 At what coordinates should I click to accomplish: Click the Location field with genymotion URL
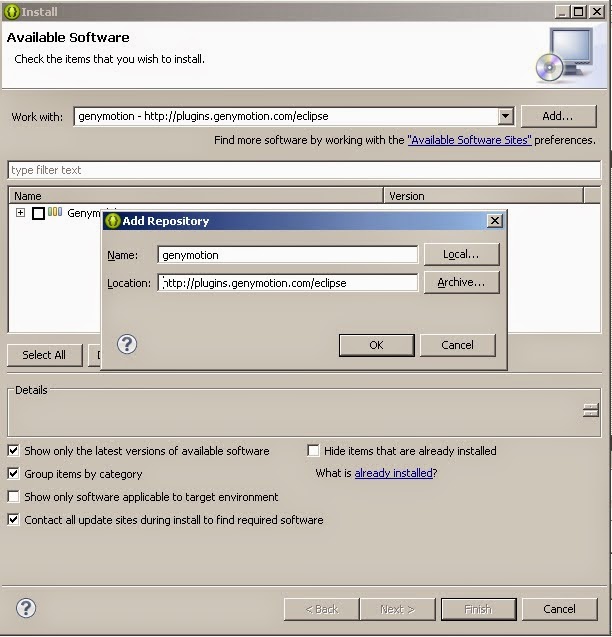pyautogui.click(x=287, y=283)
